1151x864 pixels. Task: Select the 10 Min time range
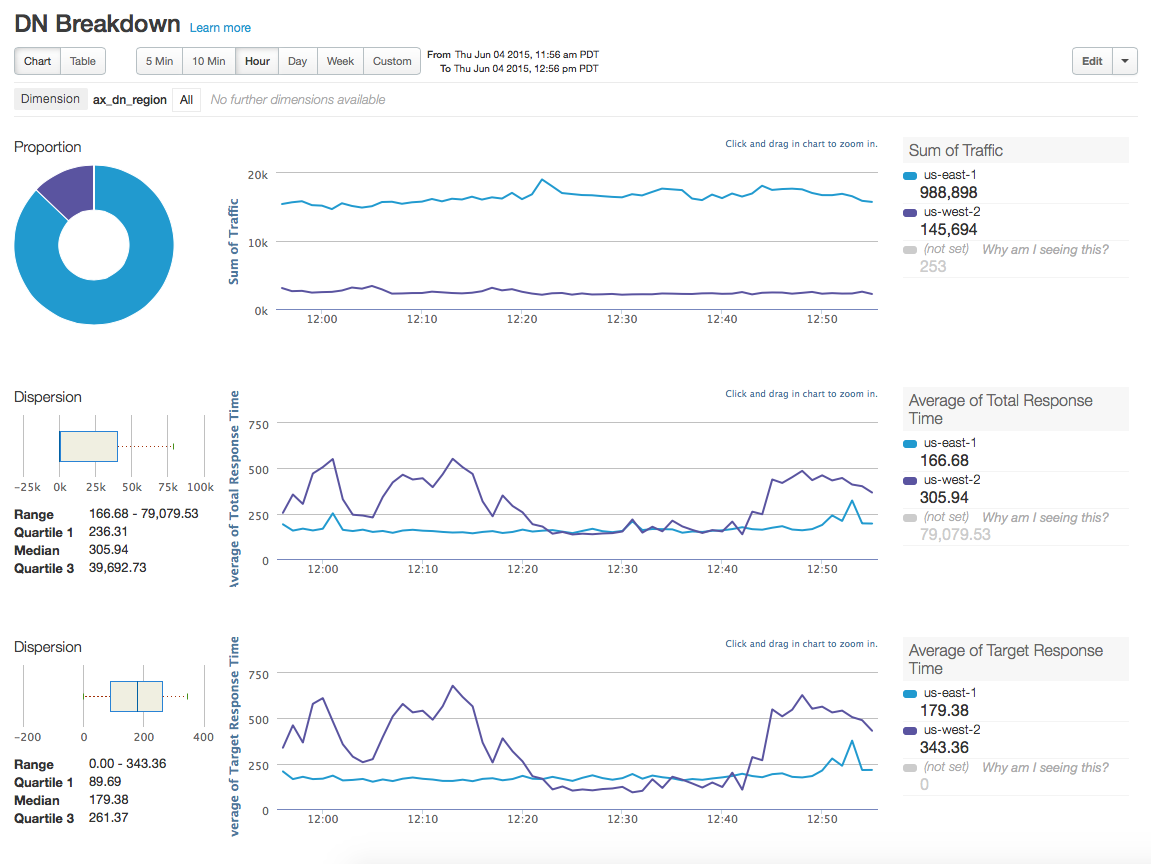208,61
